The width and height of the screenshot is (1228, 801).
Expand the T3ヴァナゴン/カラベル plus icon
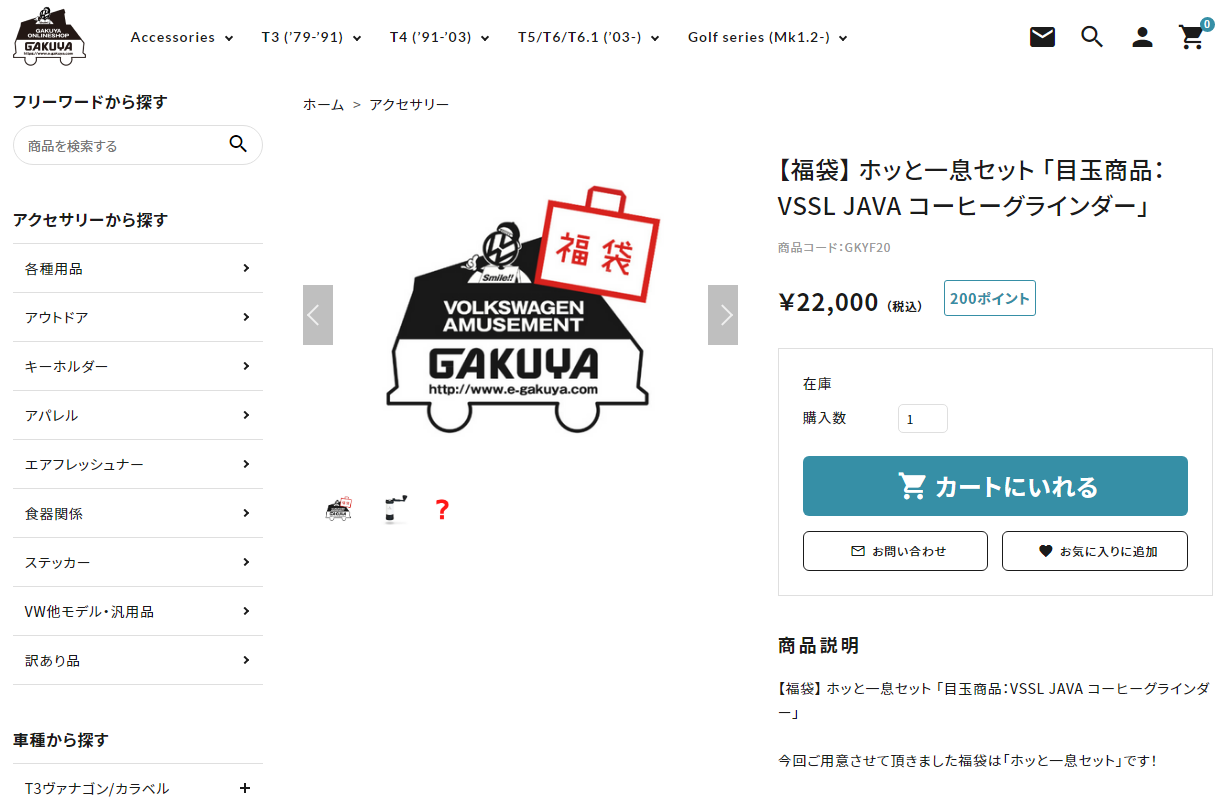(x=245, y=788)
